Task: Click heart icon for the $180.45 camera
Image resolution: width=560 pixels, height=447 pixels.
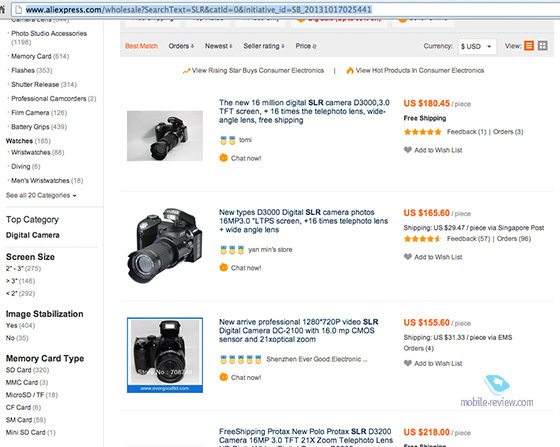Action: click(408, 150)
